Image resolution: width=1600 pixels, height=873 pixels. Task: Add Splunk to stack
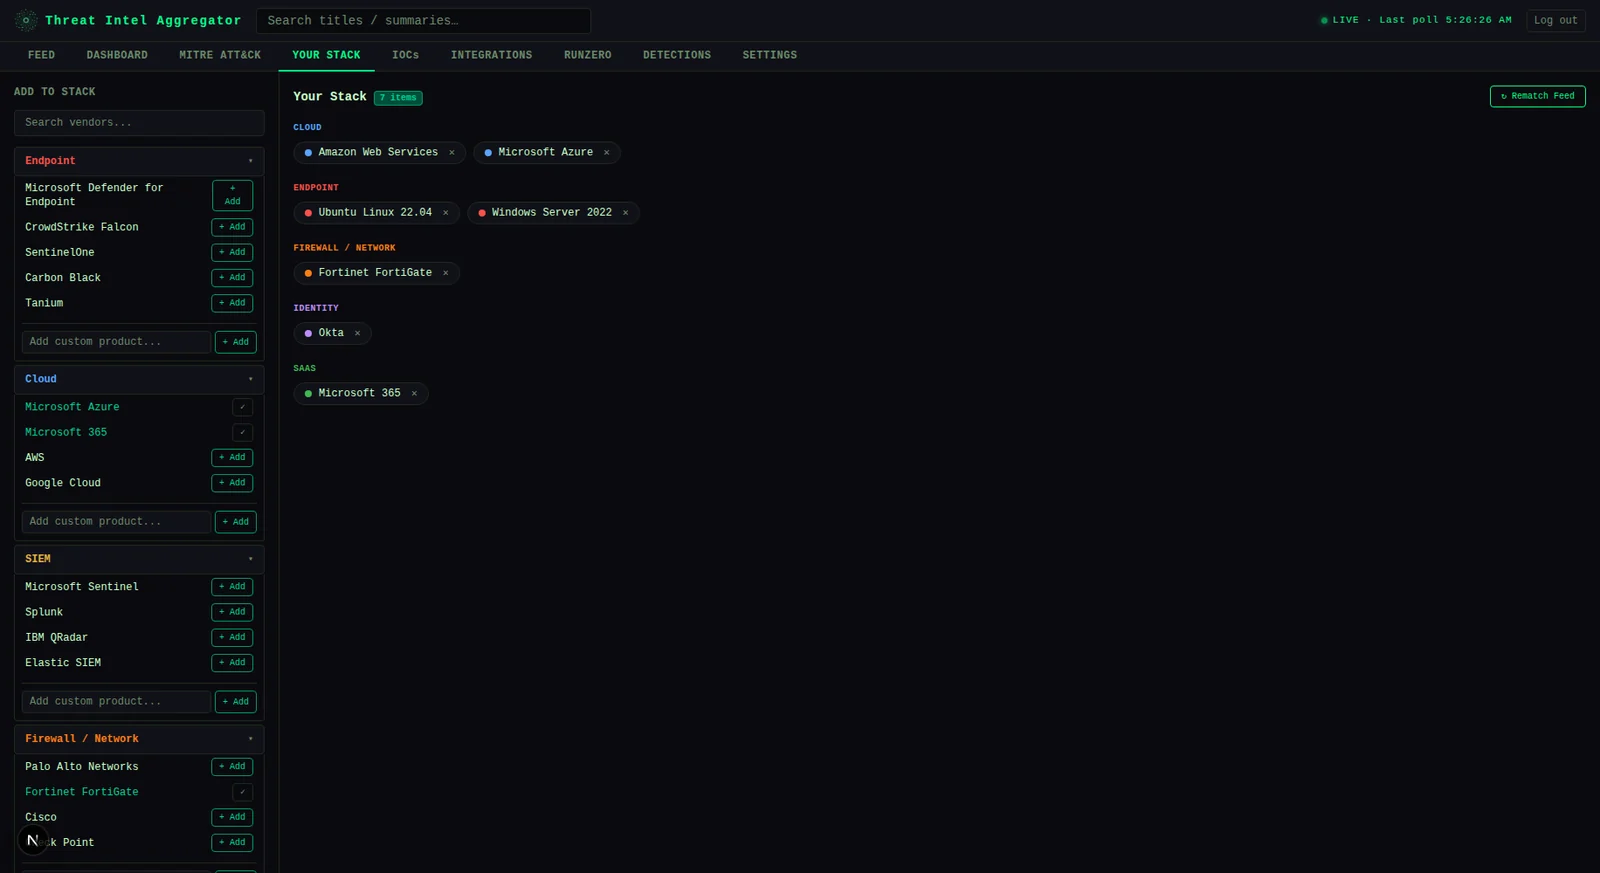[232, 611]
